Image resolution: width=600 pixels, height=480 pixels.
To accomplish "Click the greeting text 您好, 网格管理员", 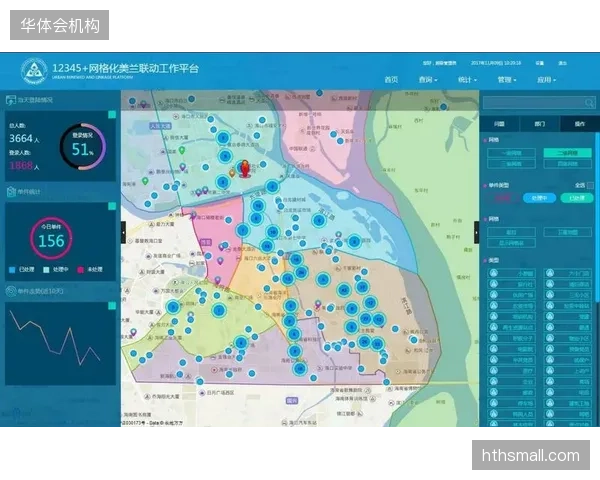I will coord(440,63).
